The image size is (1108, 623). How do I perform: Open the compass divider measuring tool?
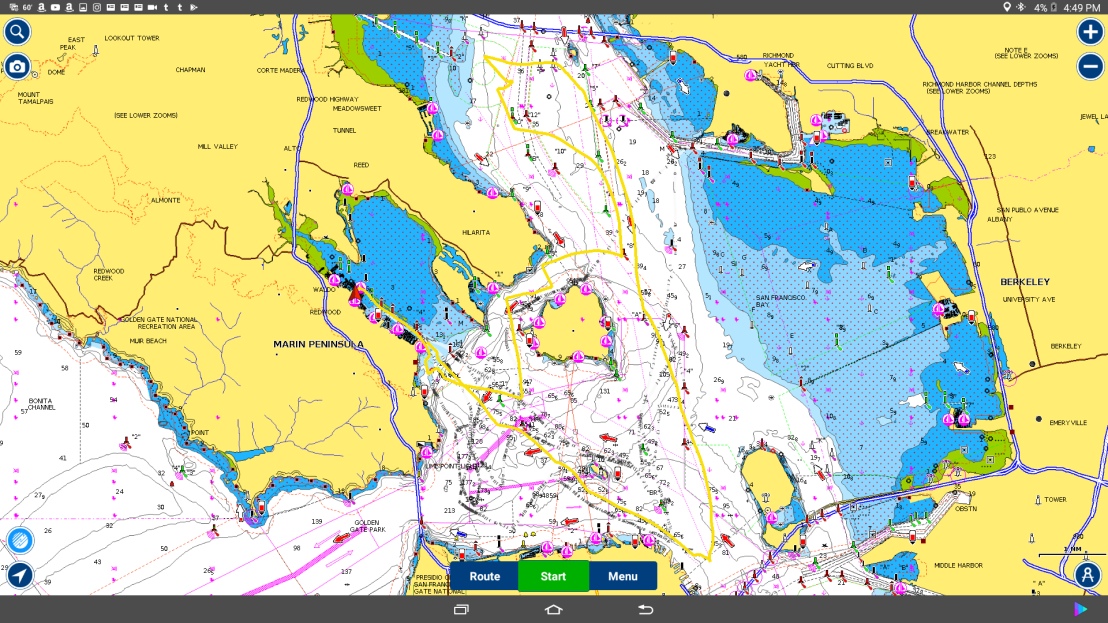pyautogui.click(x=1088, y=575)
